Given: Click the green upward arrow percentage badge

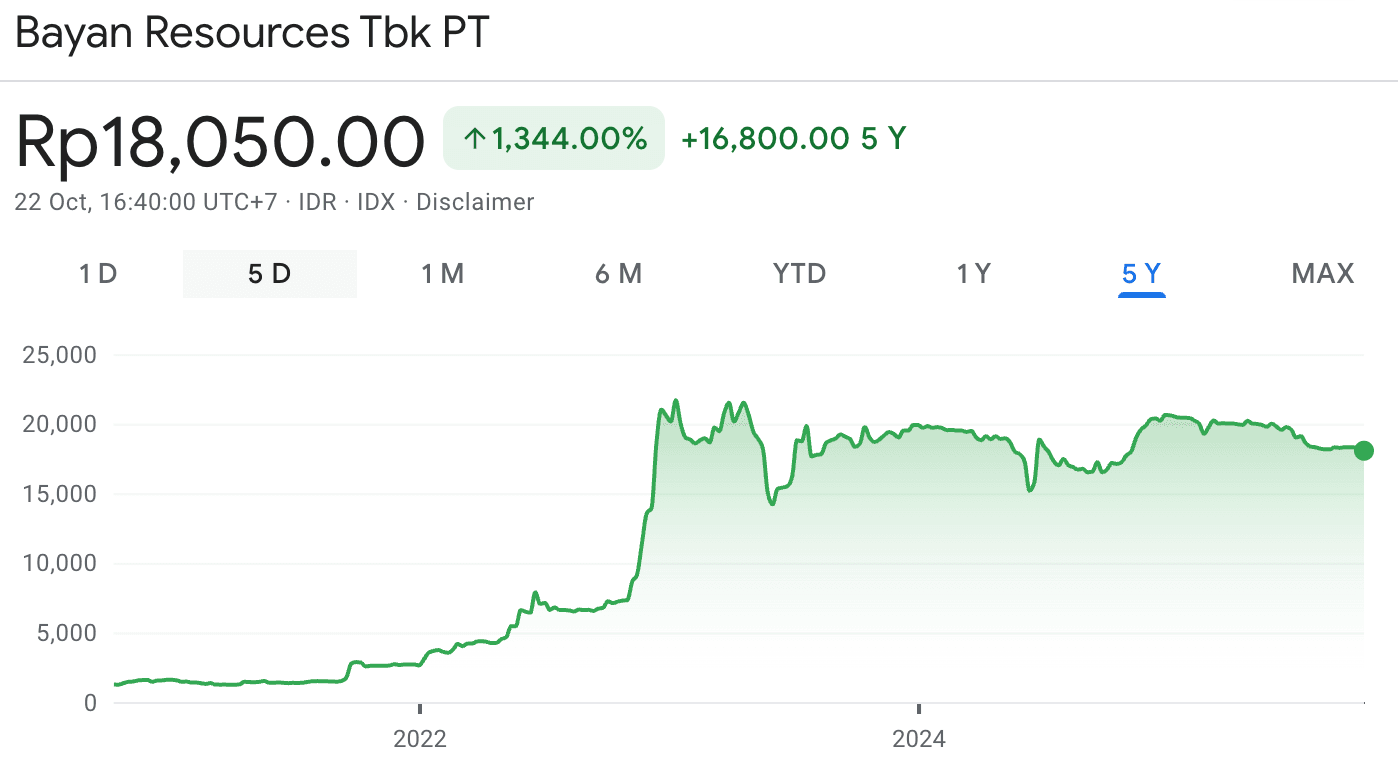Looking at the screenshot, I should pyautogui.click(x=553, y=137).
